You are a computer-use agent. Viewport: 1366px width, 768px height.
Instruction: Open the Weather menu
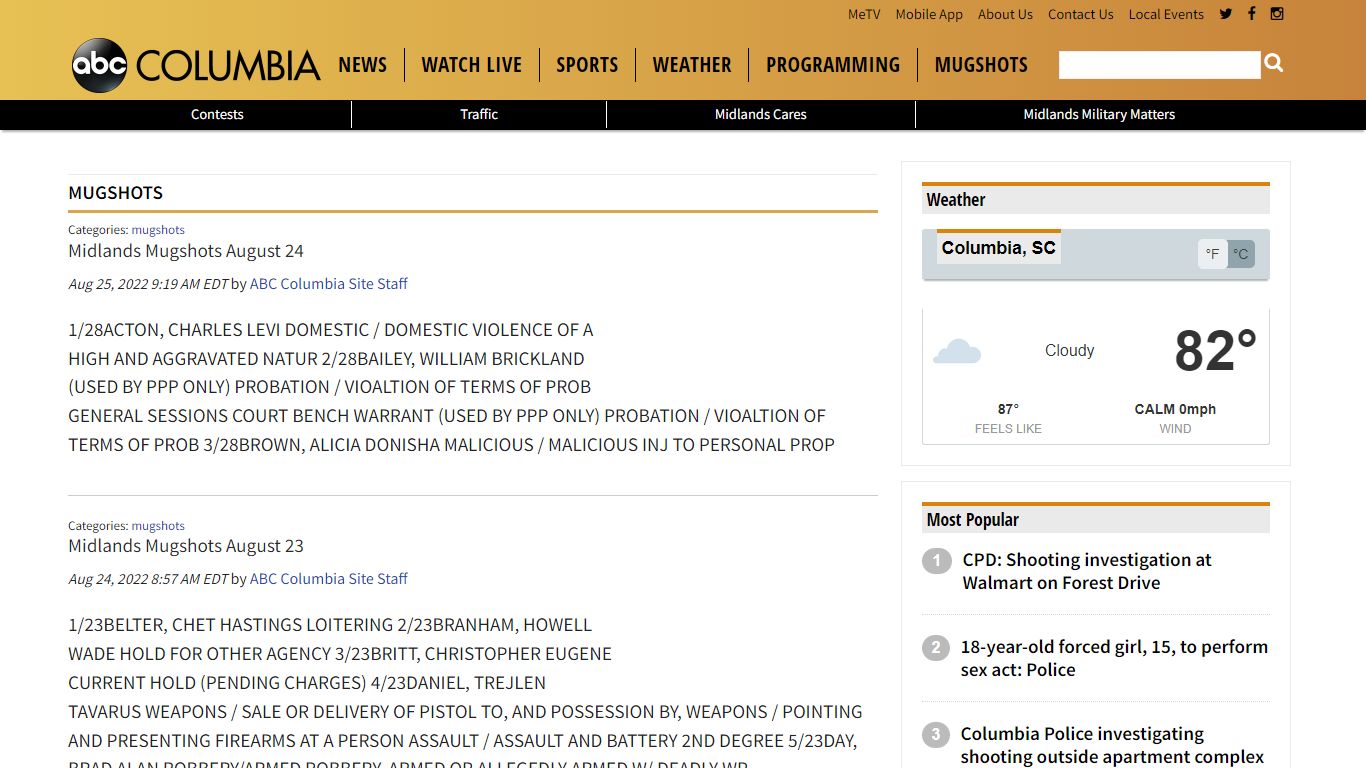[x=692, y=65]
